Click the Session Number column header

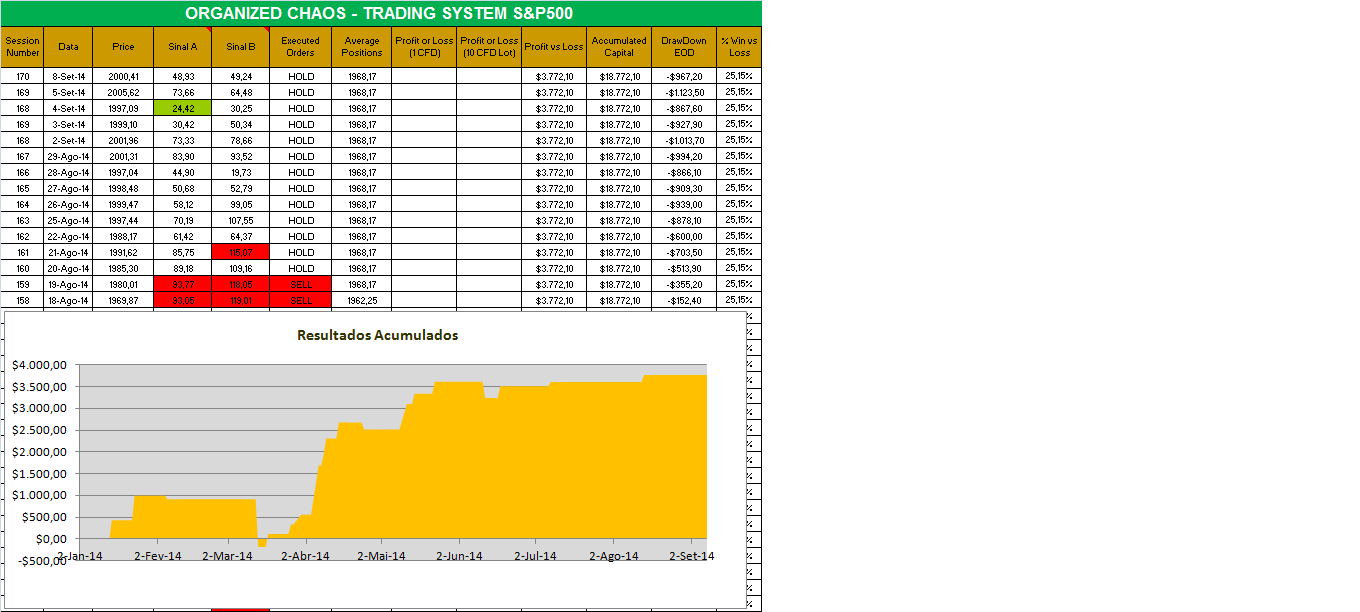23,47
